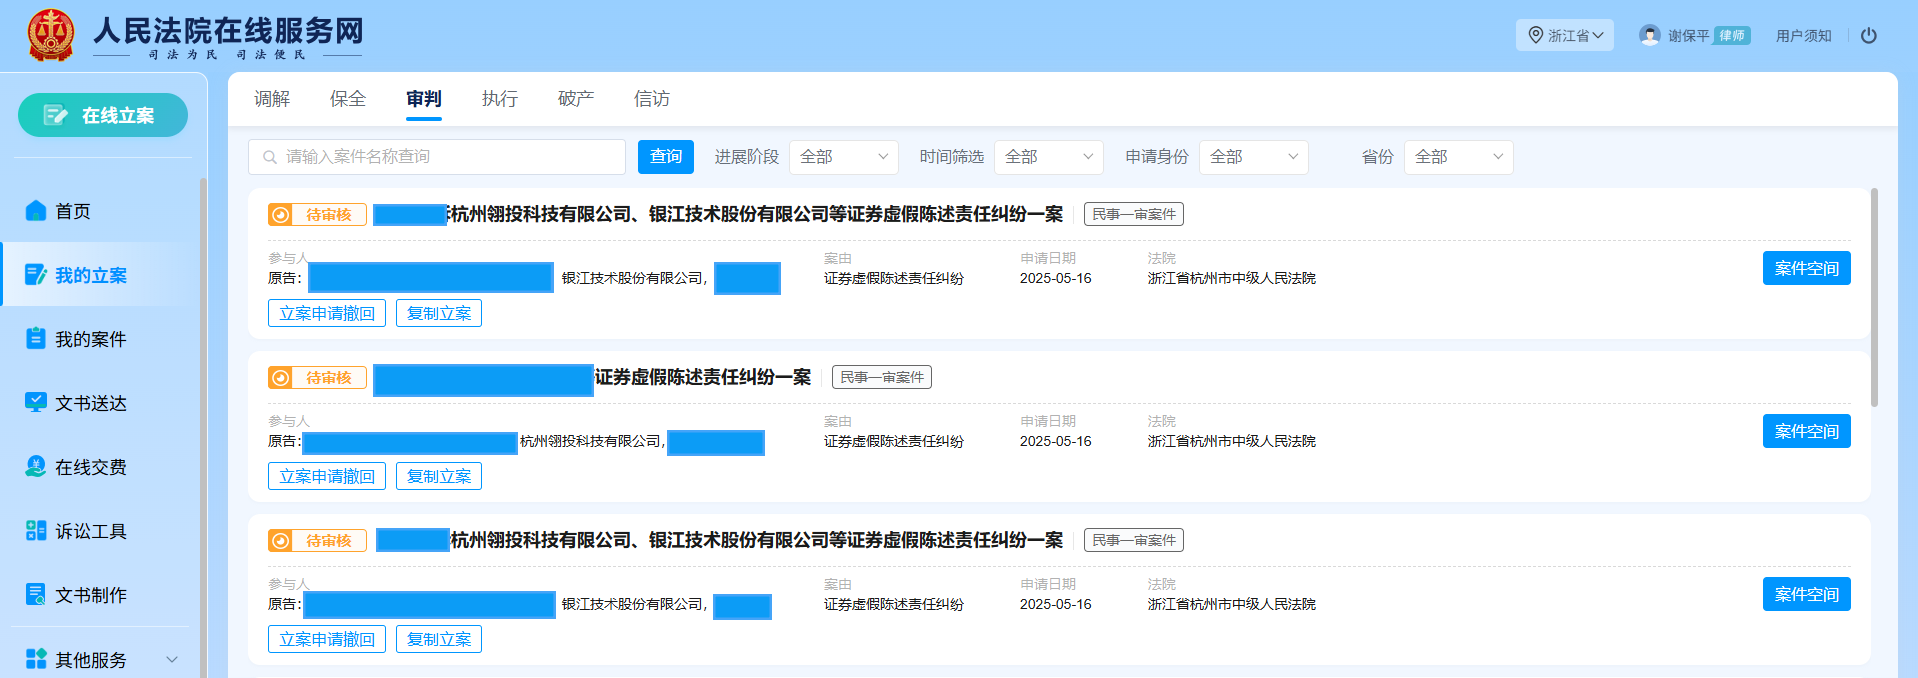The image size is (1918, 678).
Task: Click 立案申请撤回 on the second case
Action: click(327, 476)
